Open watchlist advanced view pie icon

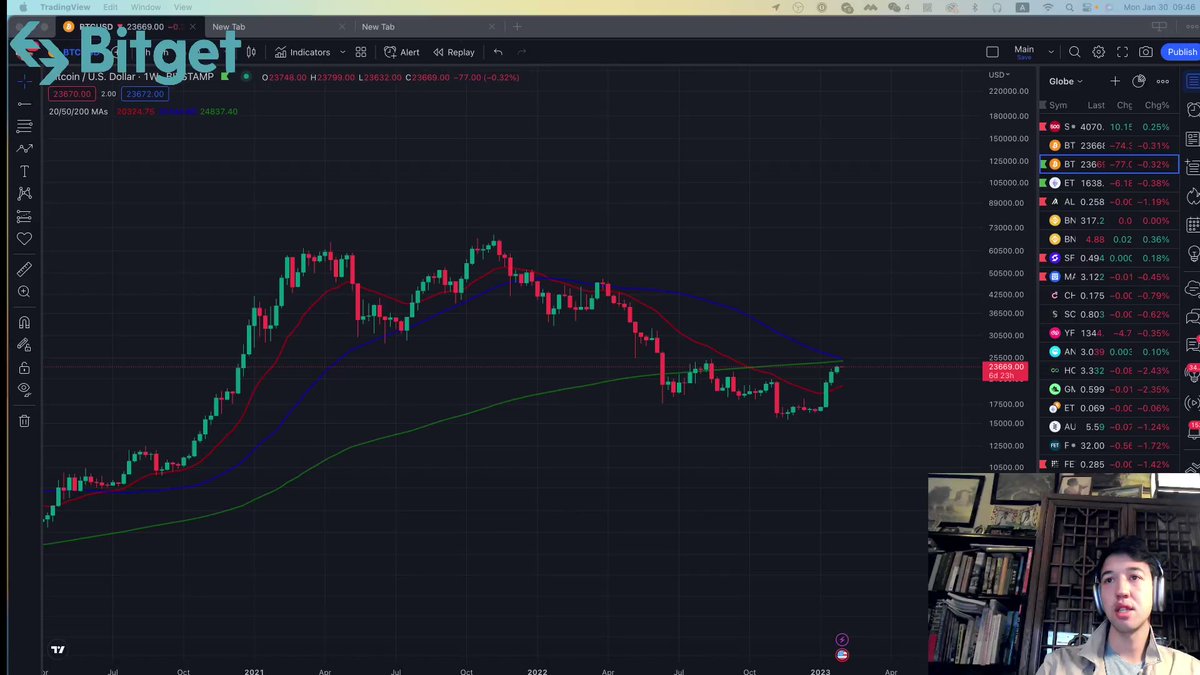(x=1139, y=81)
